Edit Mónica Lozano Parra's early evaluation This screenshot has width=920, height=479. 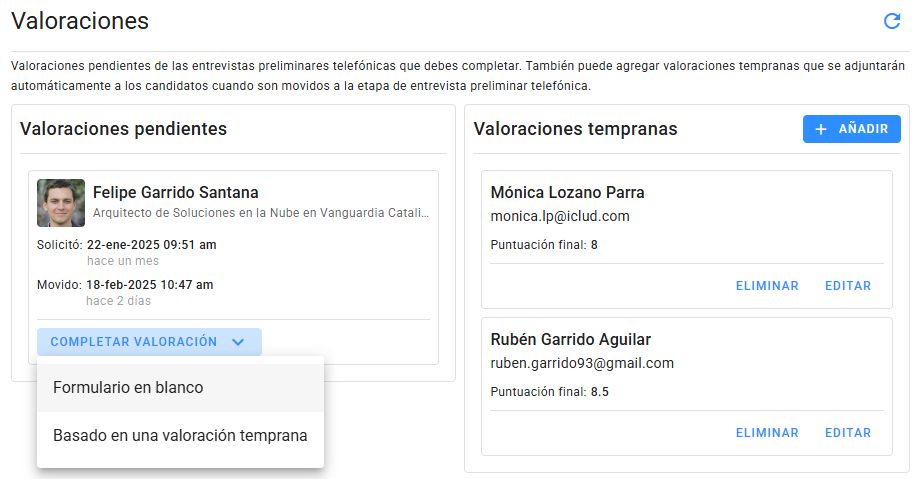847,286
